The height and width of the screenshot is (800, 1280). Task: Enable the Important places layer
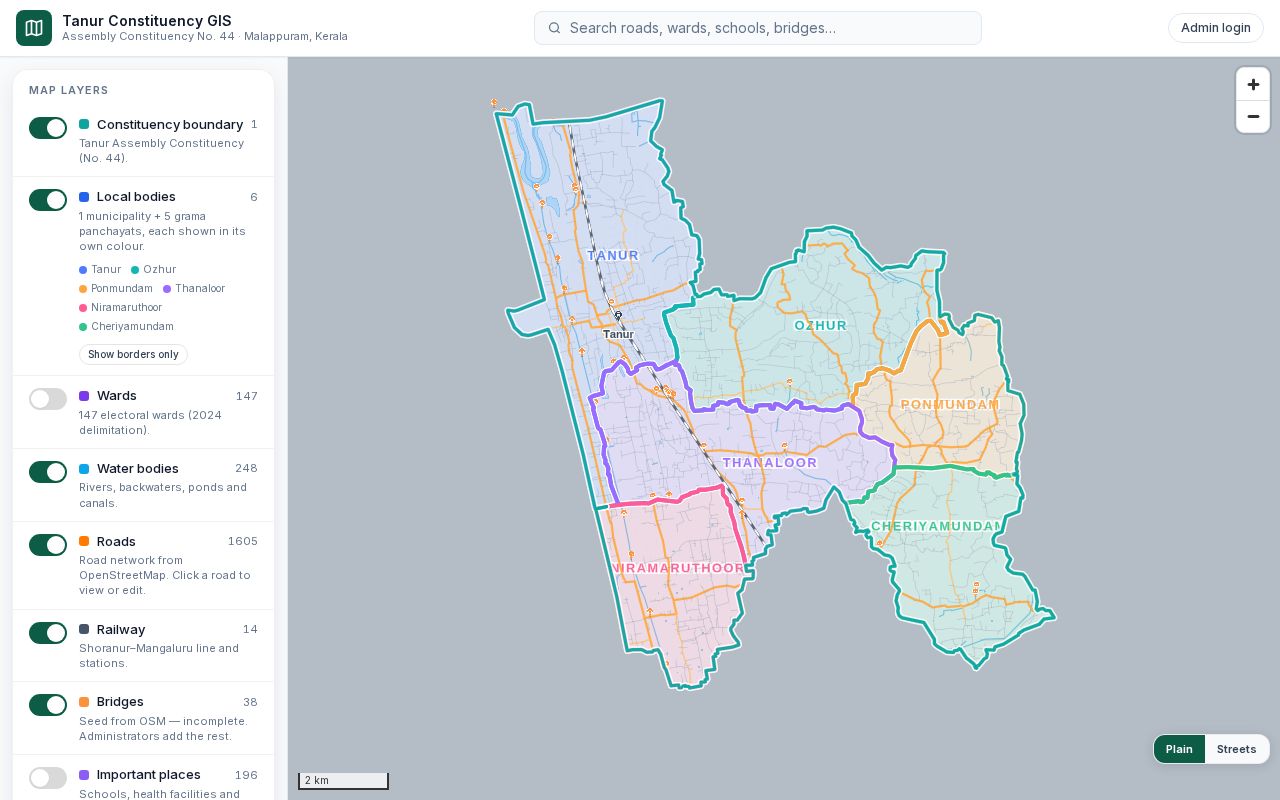pos(48,778)
